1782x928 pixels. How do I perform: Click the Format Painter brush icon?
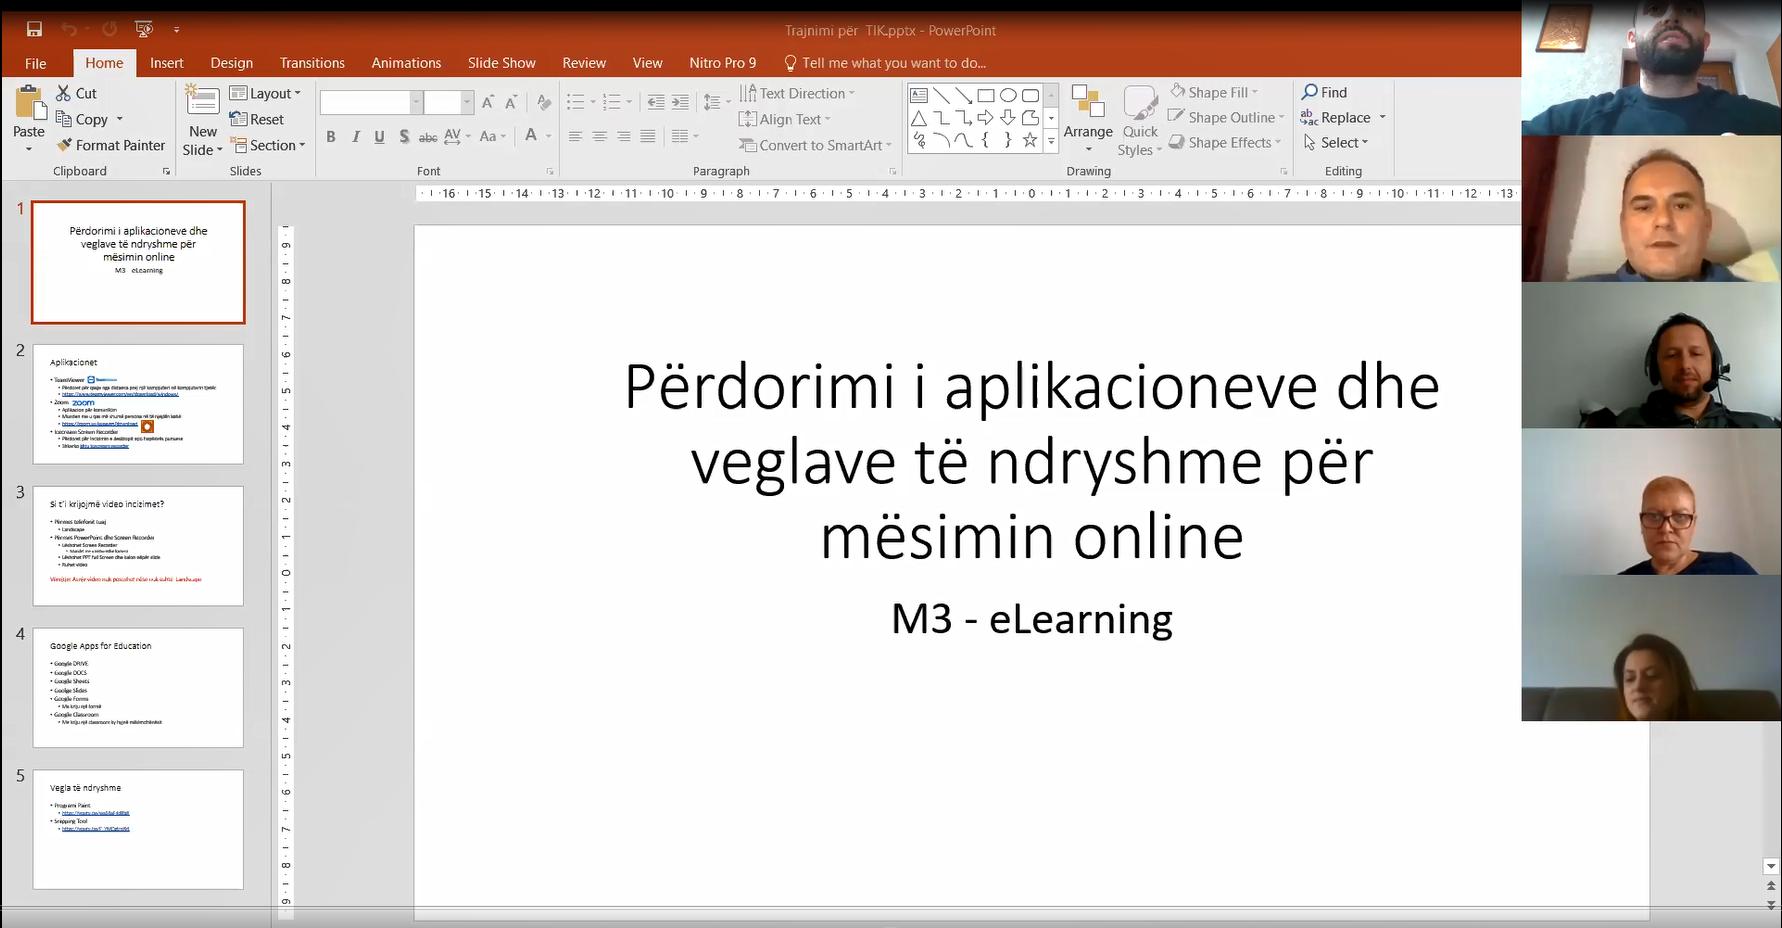point(64,145)
